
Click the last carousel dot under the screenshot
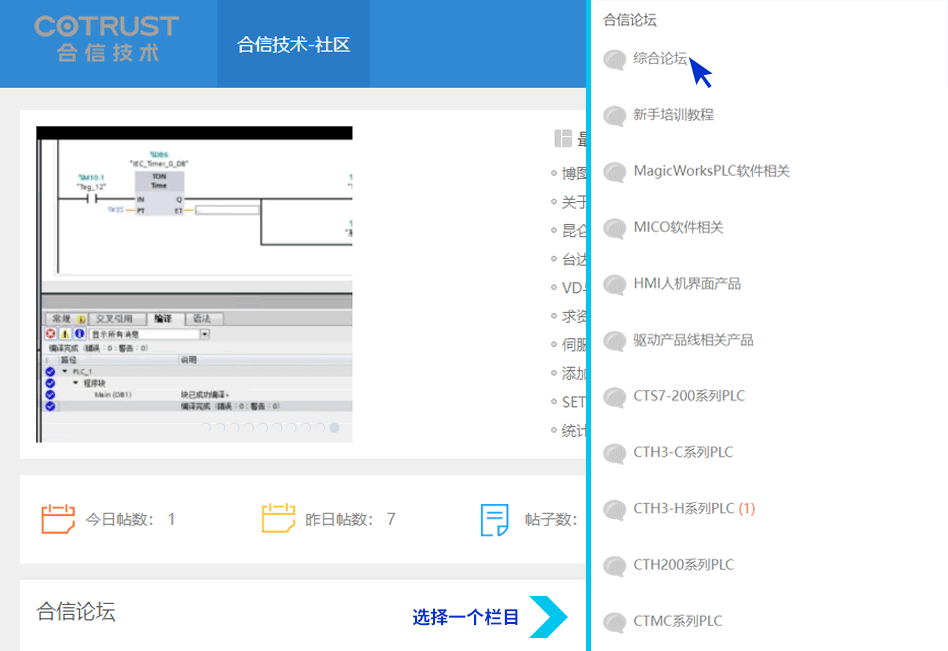(333, 427)
